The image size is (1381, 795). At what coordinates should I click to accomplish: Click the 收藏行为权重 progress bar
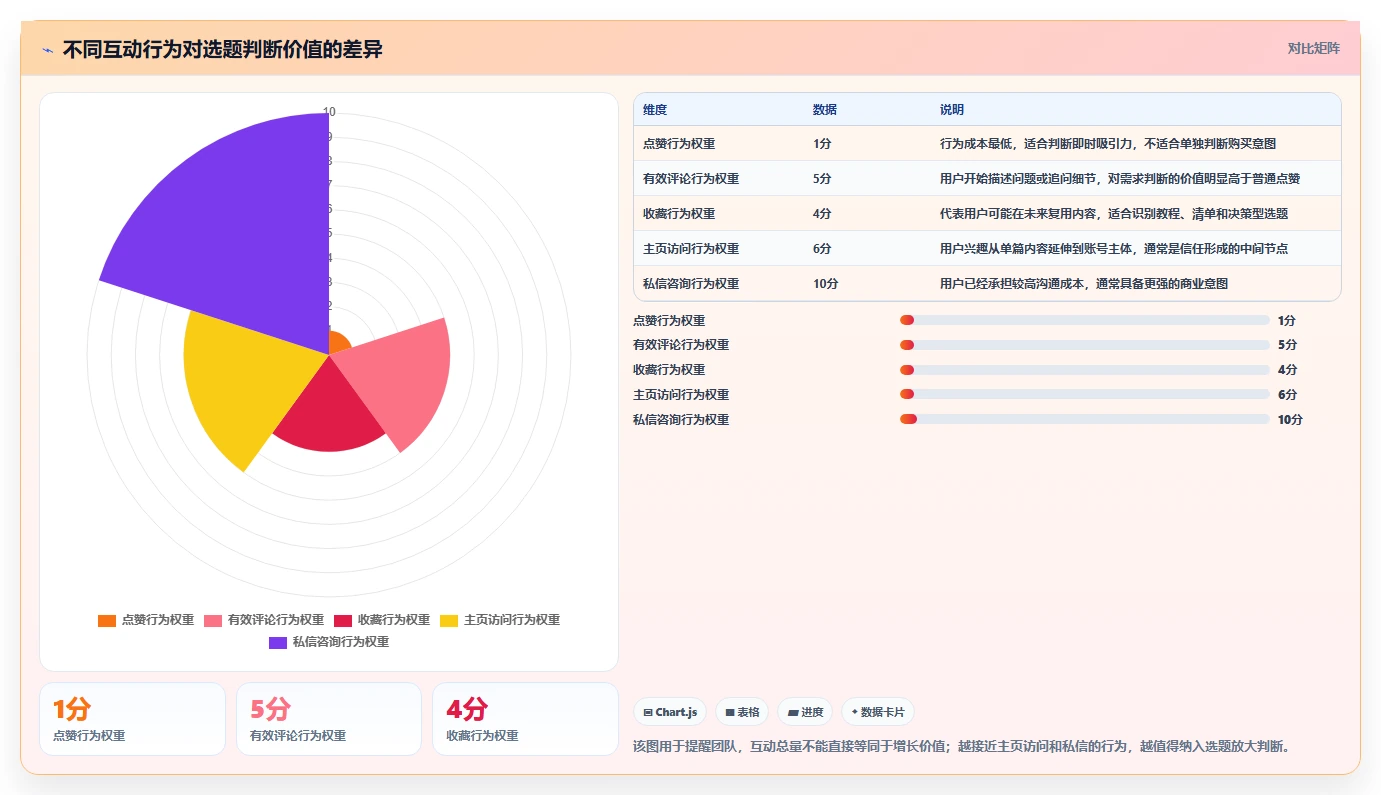click(x=1085, y=369)
